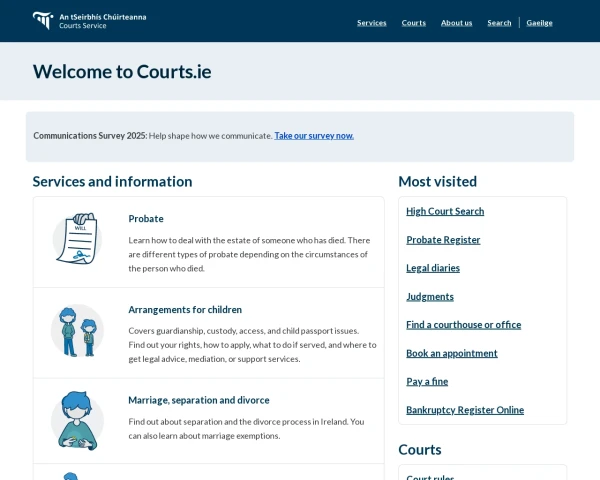
Task: Open Bankruptcy Register Online
Action: point(465,410)
